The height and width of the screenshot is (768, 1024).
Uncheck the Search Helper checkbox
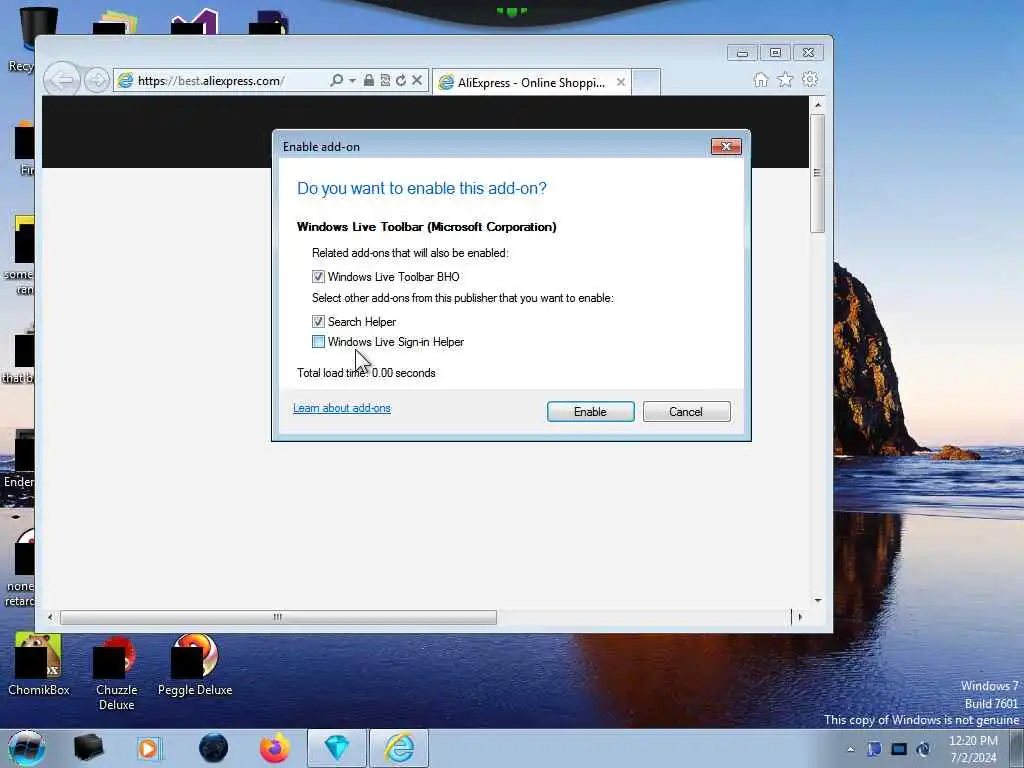318,321
